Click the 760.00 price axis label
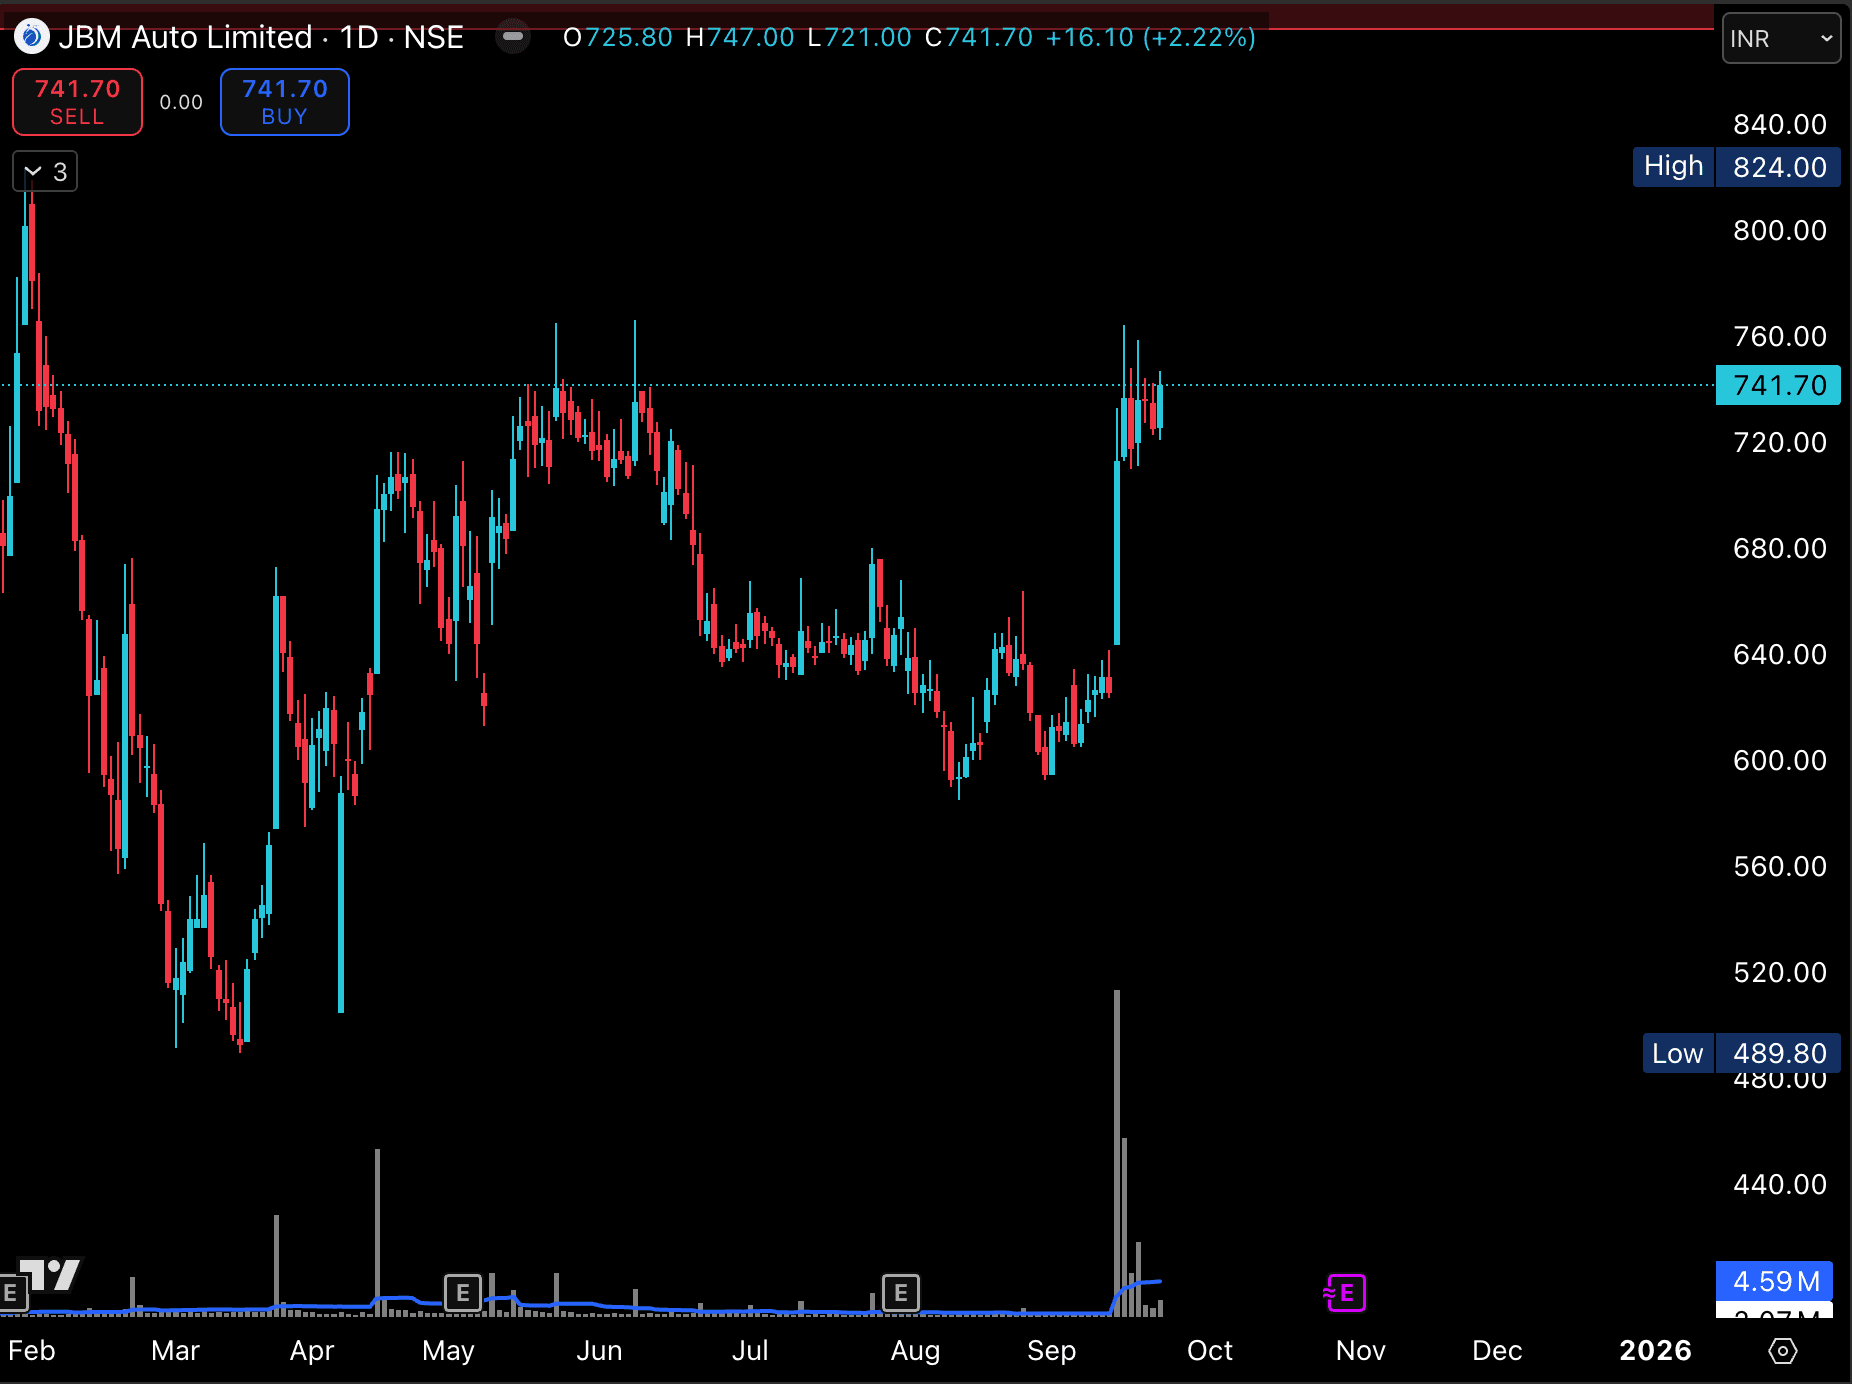This screenshot has width=1852, height=1384. tap(1780, 336)
